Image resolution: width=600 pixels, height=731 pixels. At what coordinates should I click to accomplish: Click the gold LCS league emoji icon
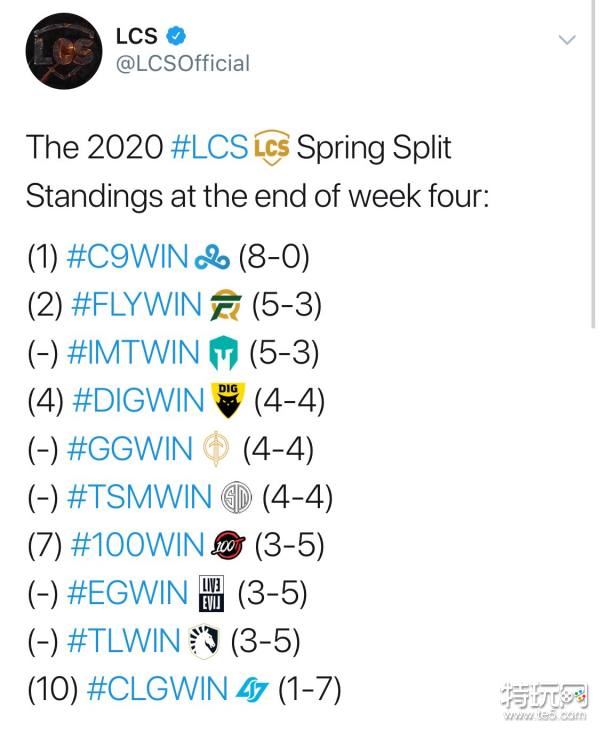[271, 147]
